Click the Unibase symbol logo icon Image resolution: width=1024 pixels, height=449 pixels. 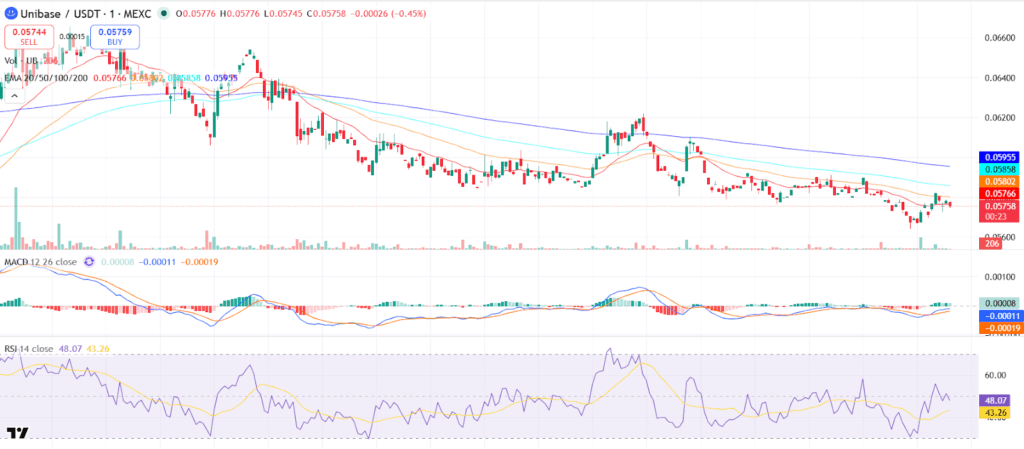click(11, 14)
